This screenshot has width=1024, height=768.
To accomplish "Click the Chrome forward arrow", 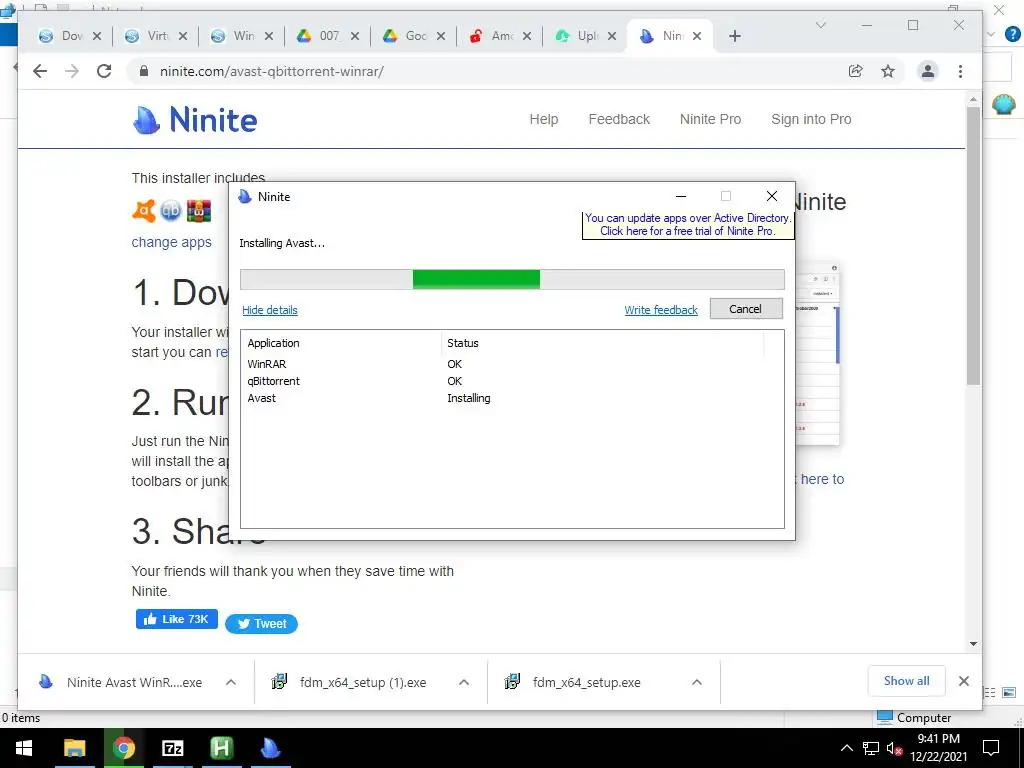I will 72,71.
